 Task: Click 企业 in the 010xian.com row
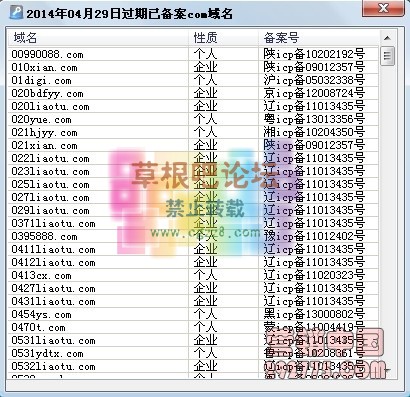tap(205, 67)
